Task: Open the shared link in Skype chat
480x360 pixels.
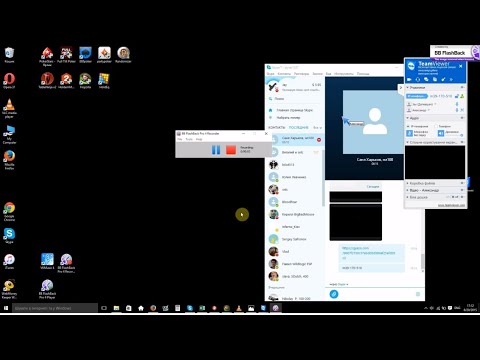Action: pyautogui.click(x=369, y=253)
